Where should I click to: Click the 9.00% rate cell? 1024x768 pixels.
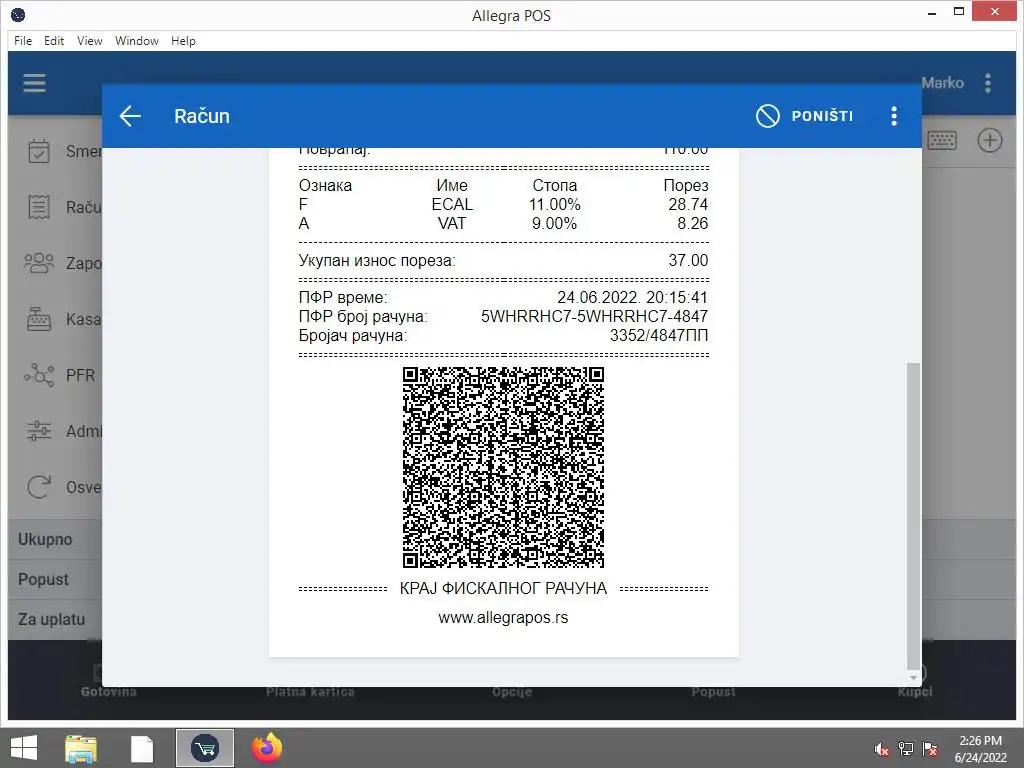554,223
